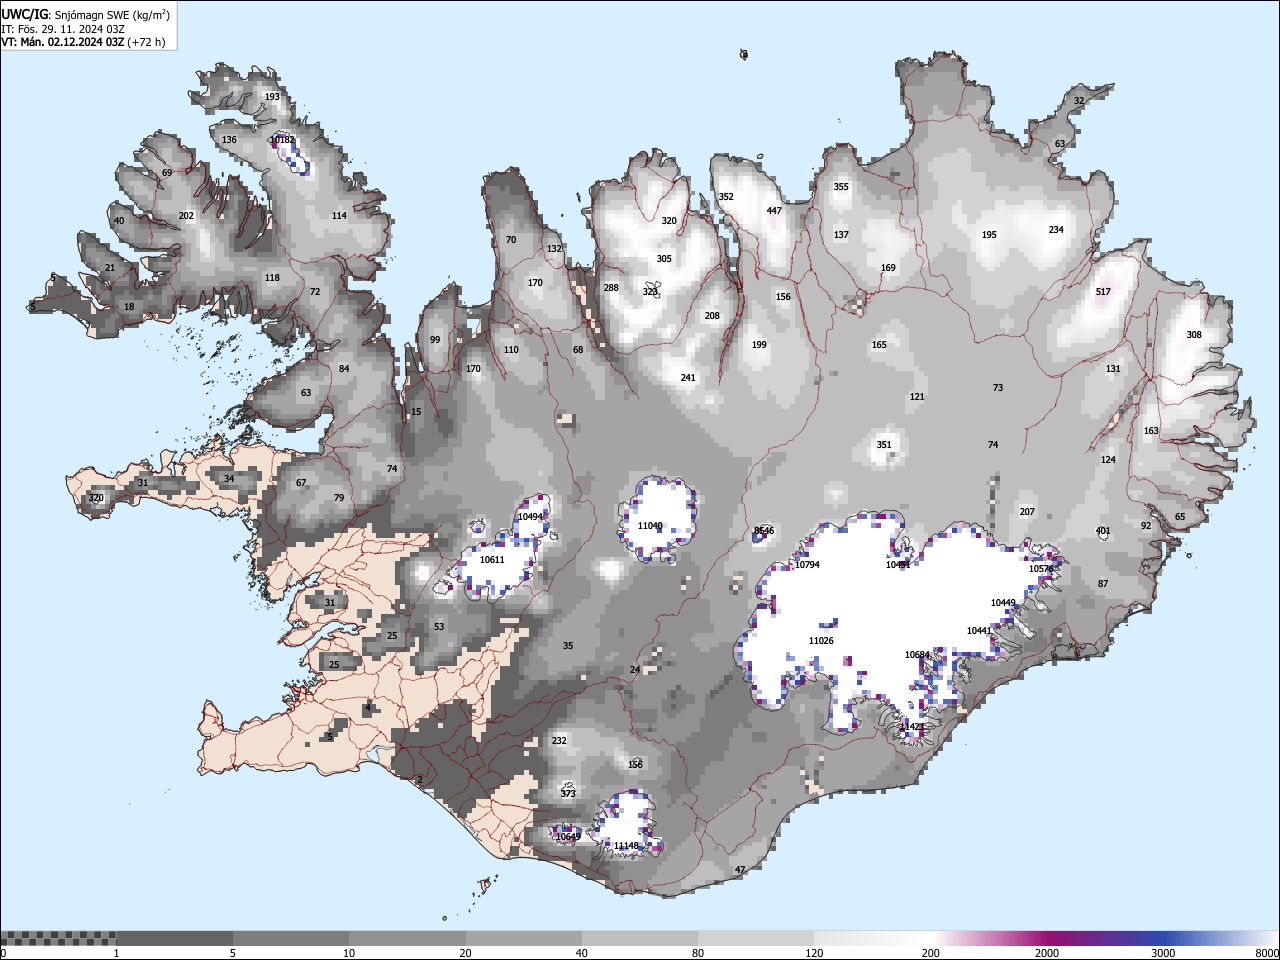
Task: Click the color scale segment between 20 and 40
Action: tap(523, 938)
